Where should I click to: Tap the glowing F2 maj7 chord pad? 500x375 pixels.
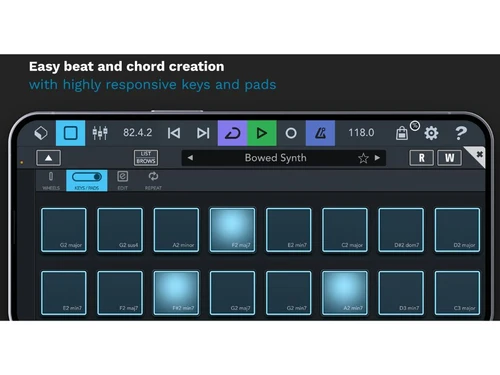click(x=232, y=230)
